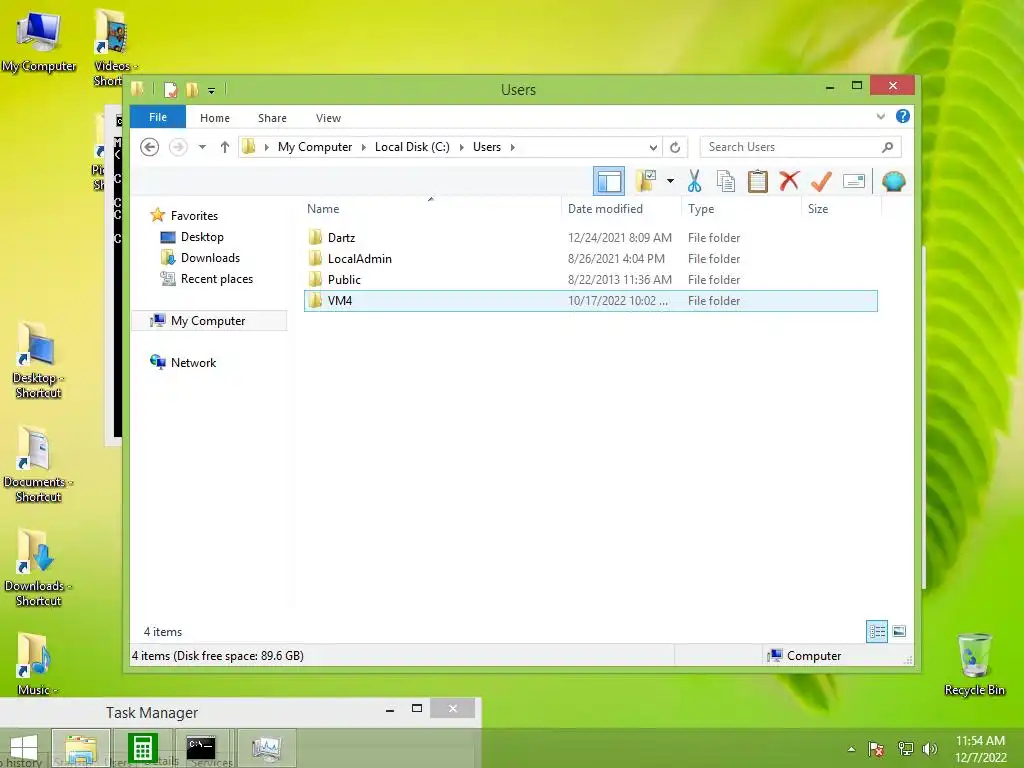Refresh the Users folder view

[675, 147]
